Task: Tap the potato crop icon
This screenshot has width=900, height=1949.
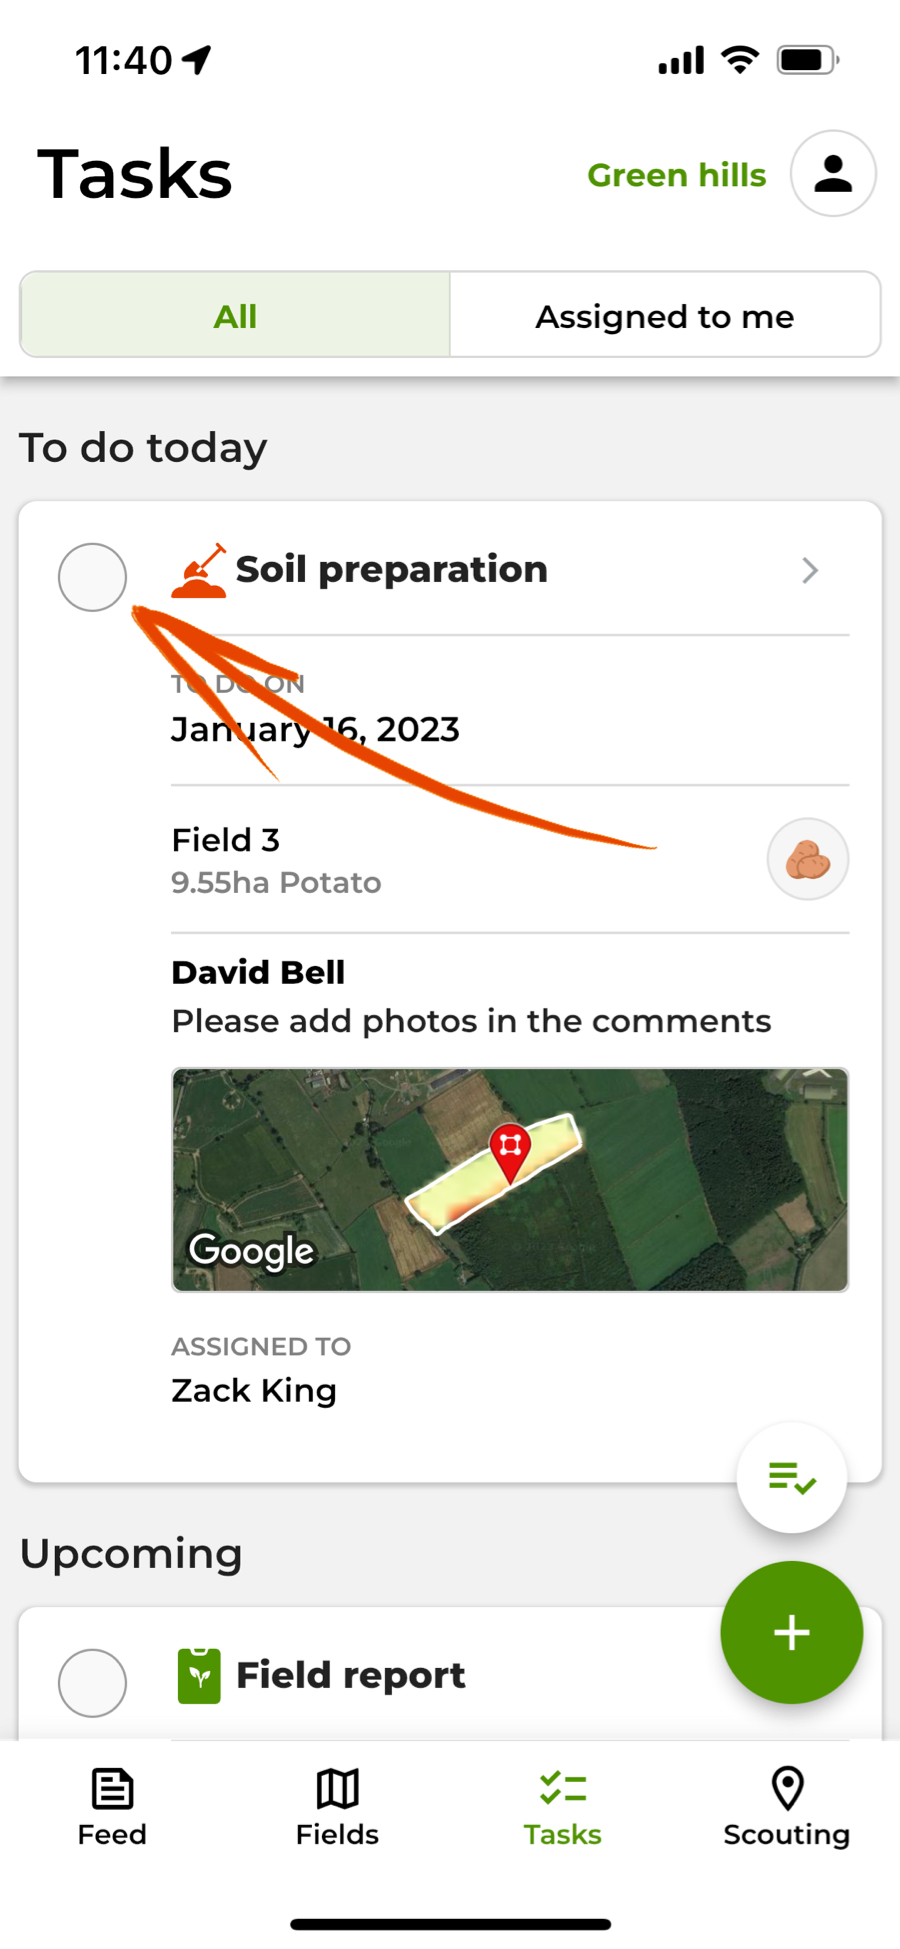Action: point(807,860)
